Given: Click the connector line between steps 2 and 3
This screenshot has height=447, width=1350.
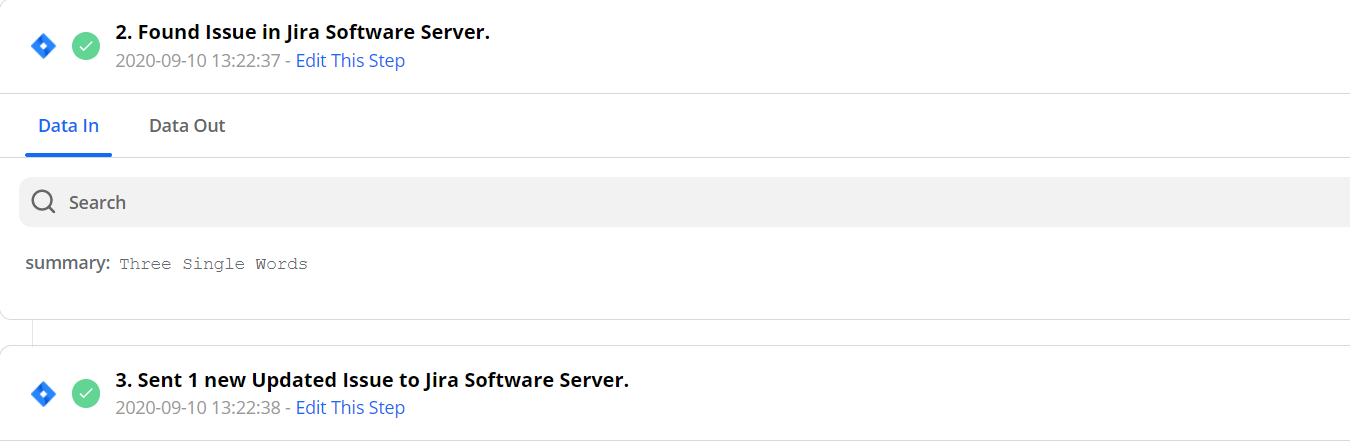Looking at the screenshot, I should click(33, 332).
